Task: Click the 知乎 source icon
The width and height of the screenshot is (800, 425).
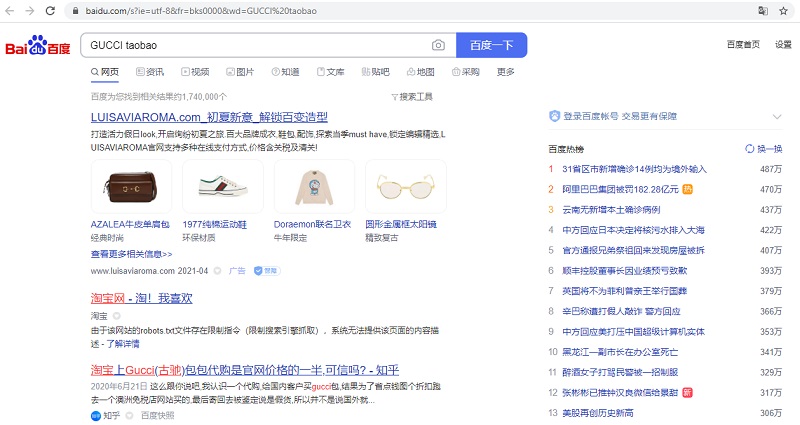Action: (x=95, y=416)
